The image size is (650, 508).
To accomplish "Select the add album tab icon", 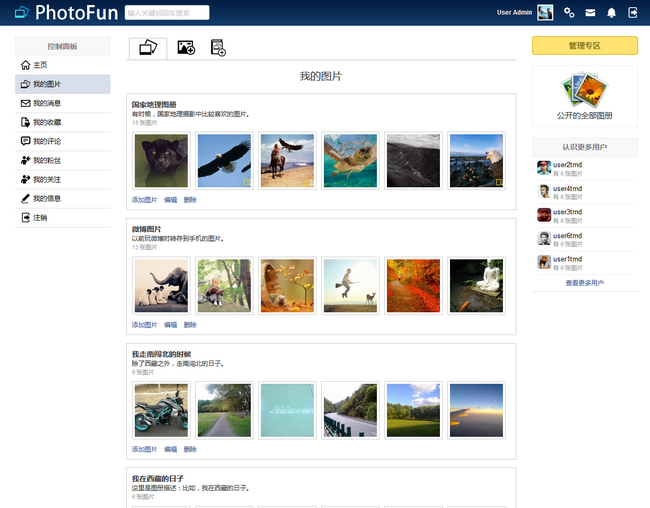I will tap(218, 48).
